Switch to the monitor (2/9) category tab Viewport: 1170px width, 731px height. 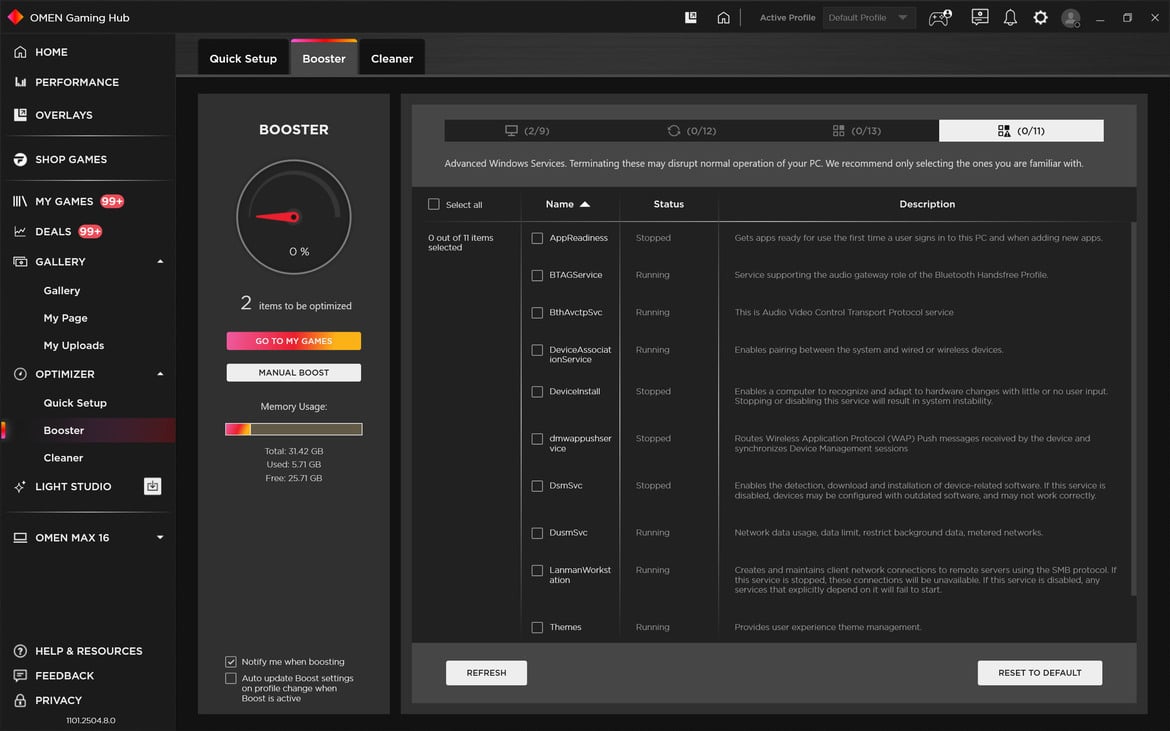[527, 131]
